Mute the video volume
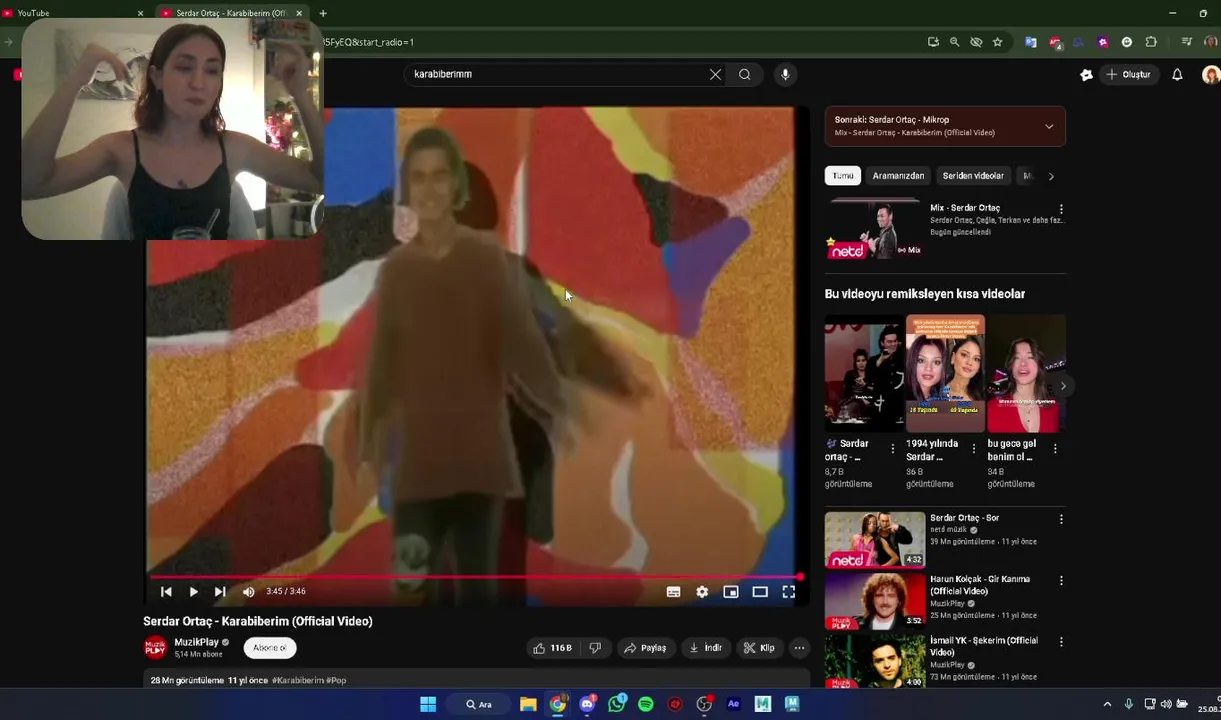The height and width of the screenshot is (720, 1221). click(x=248, y=592)
